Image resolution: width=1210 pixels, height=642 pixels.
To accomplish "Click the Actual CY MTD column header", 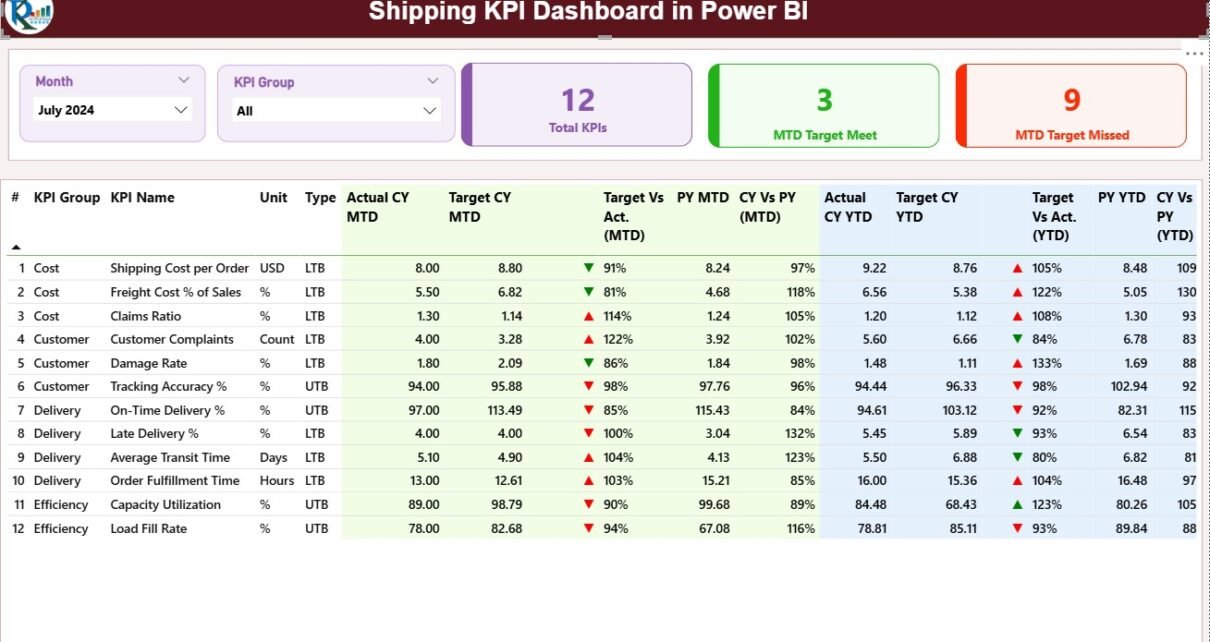I will [377, 207].
